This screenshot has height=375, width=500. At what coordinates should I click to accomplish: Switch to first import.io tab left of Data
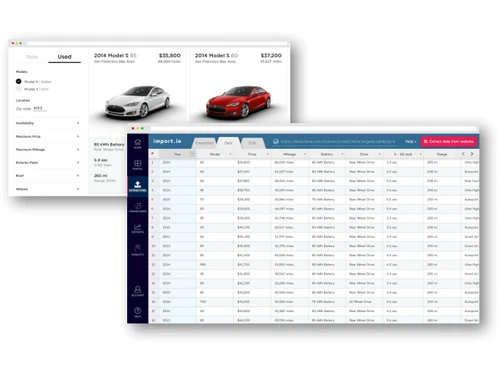coord(205,143)
